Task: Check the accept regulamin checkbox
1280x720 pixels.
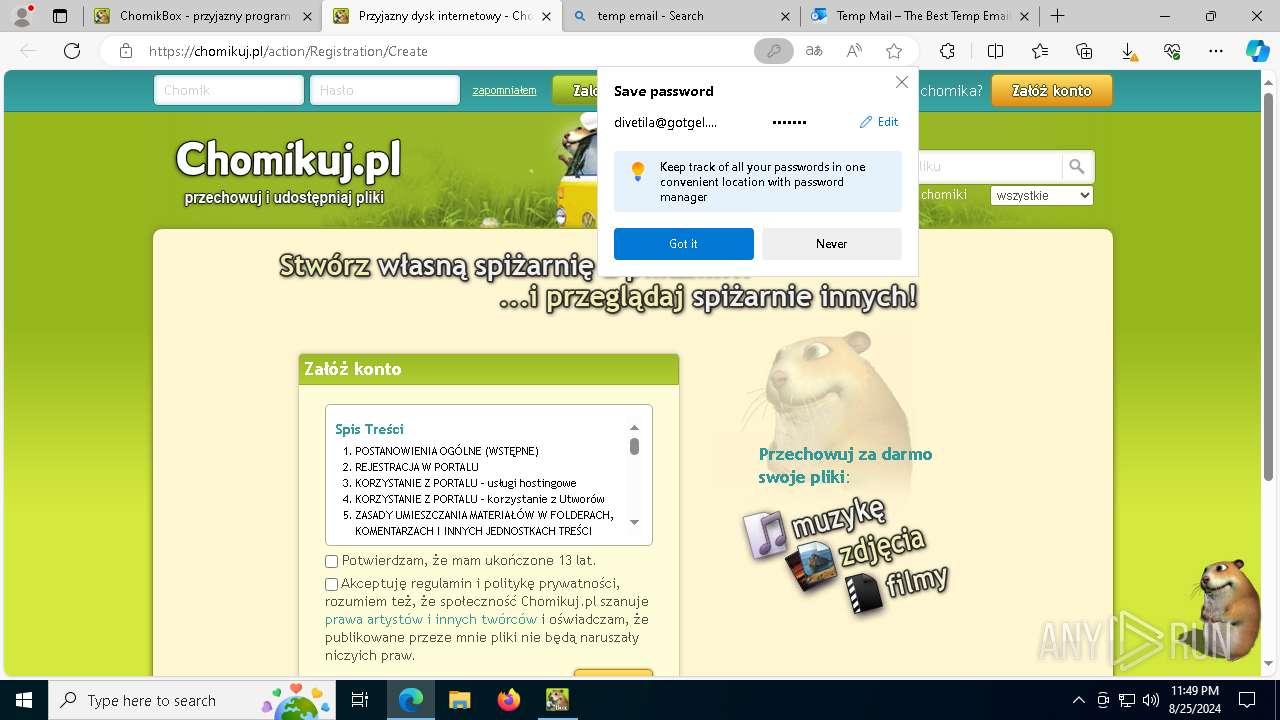Action: pyautogui.click(x=332, y=584)
